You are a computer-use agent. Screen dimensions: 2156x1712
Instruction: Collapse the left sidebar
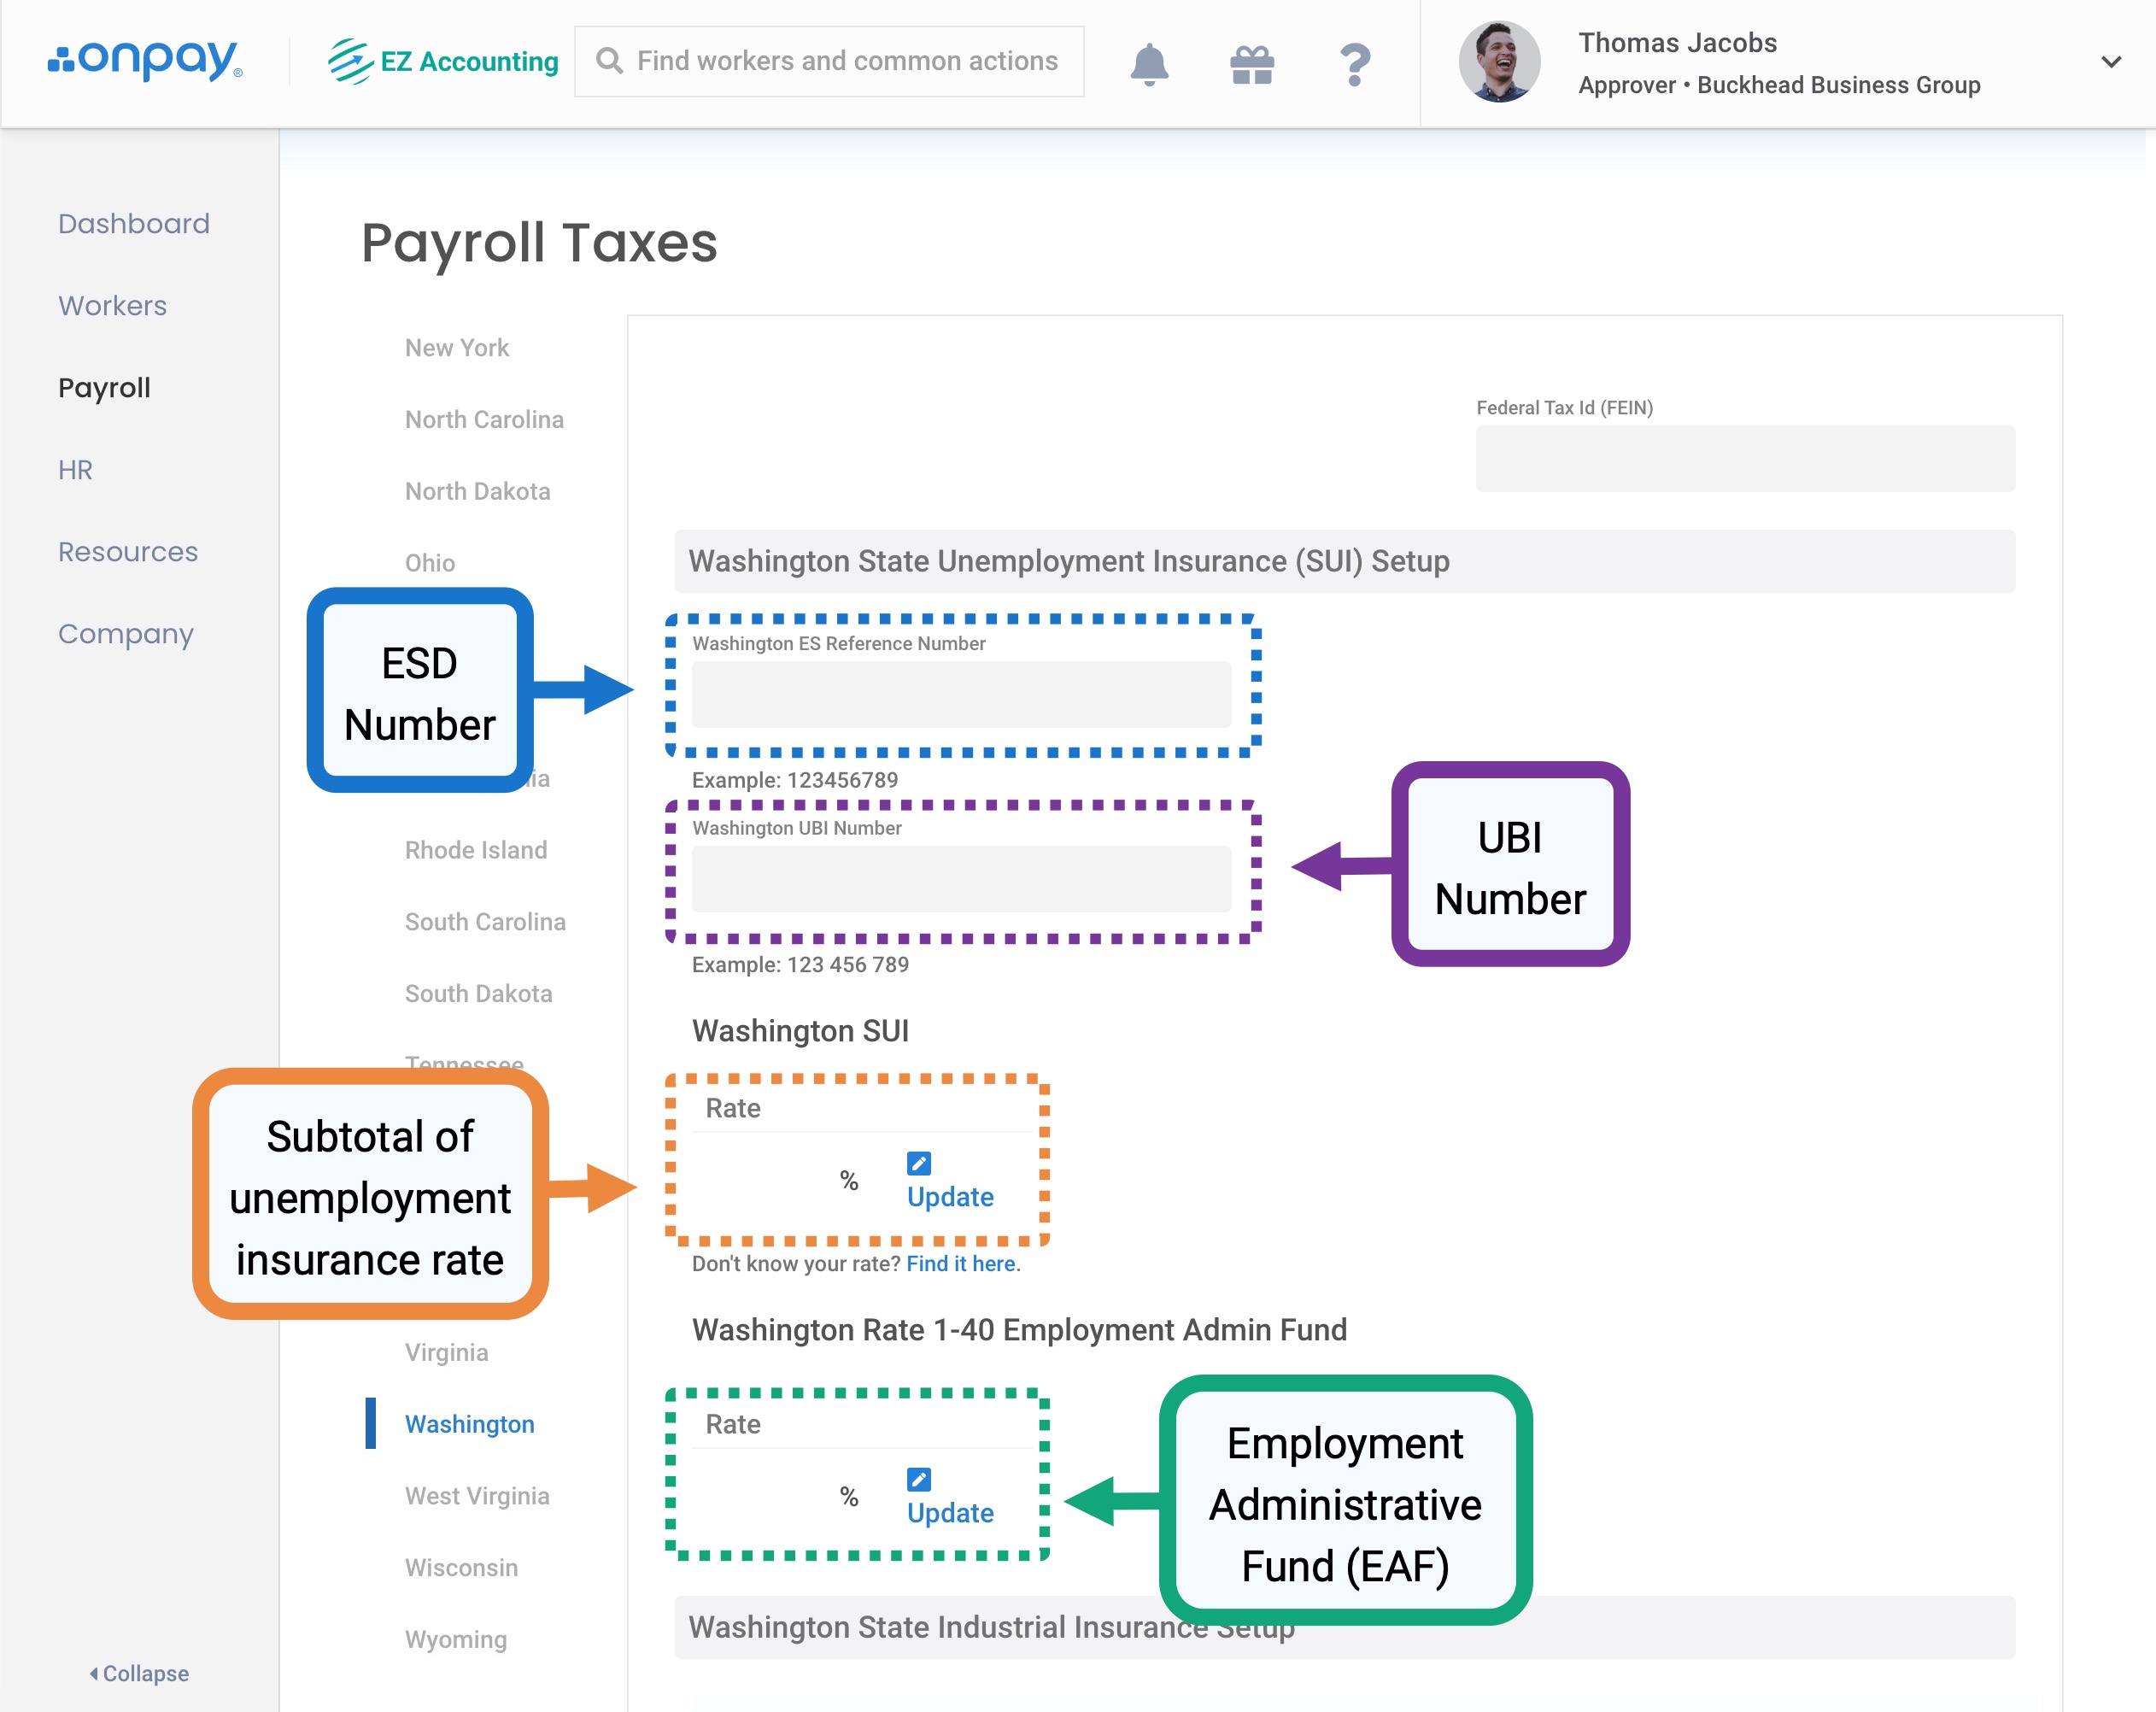(x=139, y=1673)
